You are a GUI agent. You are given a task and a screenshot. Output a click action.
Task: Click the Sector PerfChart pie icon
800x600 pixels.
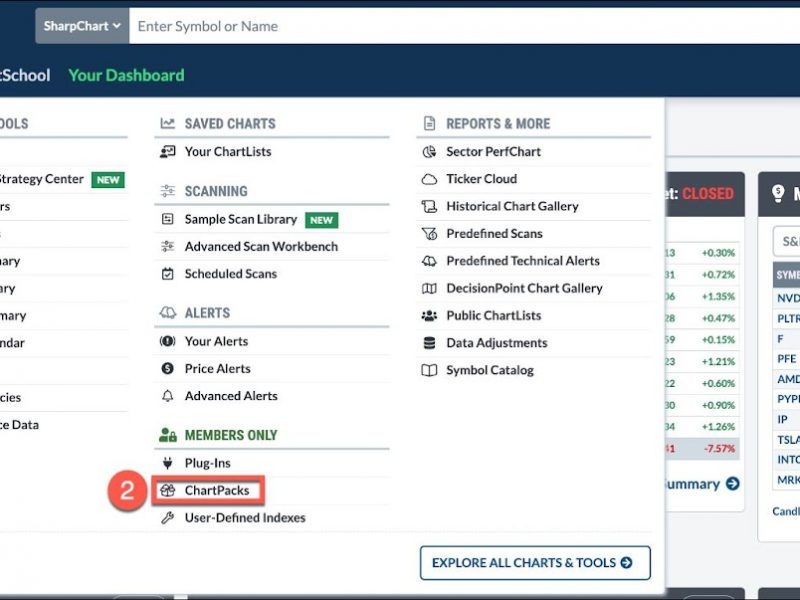pos(429,152)
